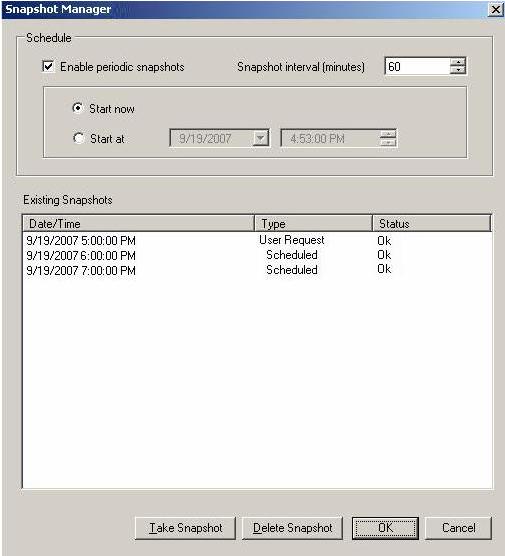Select the 5:00:00 PM User Request snapshot
The height and width of the screenshot is (556, 505).
[257, 240]
